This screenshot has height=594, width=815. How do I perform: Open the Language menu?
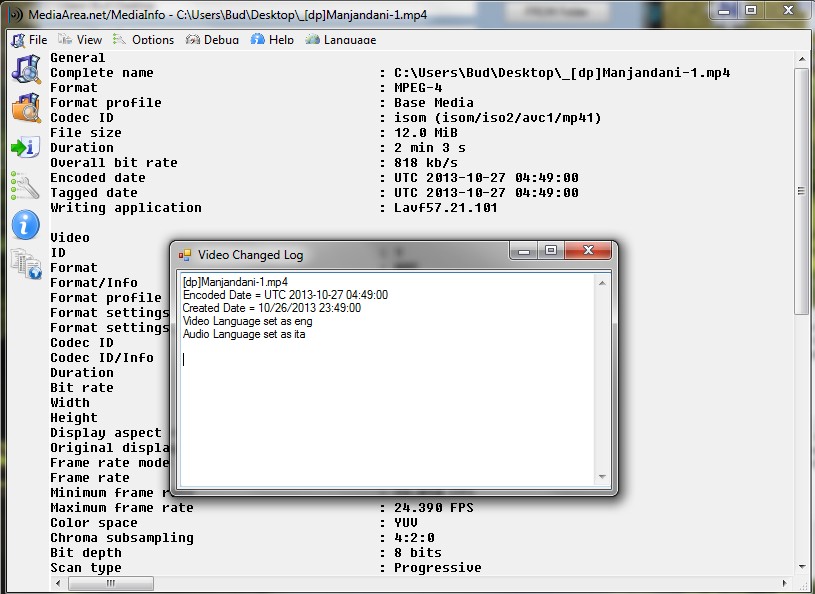click(x=340, y=39)
